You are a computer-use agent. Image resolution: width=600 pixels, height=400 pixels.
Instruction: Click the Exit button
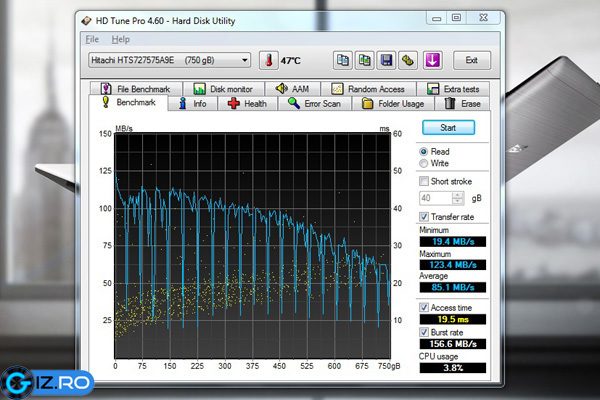click(471, 60)
